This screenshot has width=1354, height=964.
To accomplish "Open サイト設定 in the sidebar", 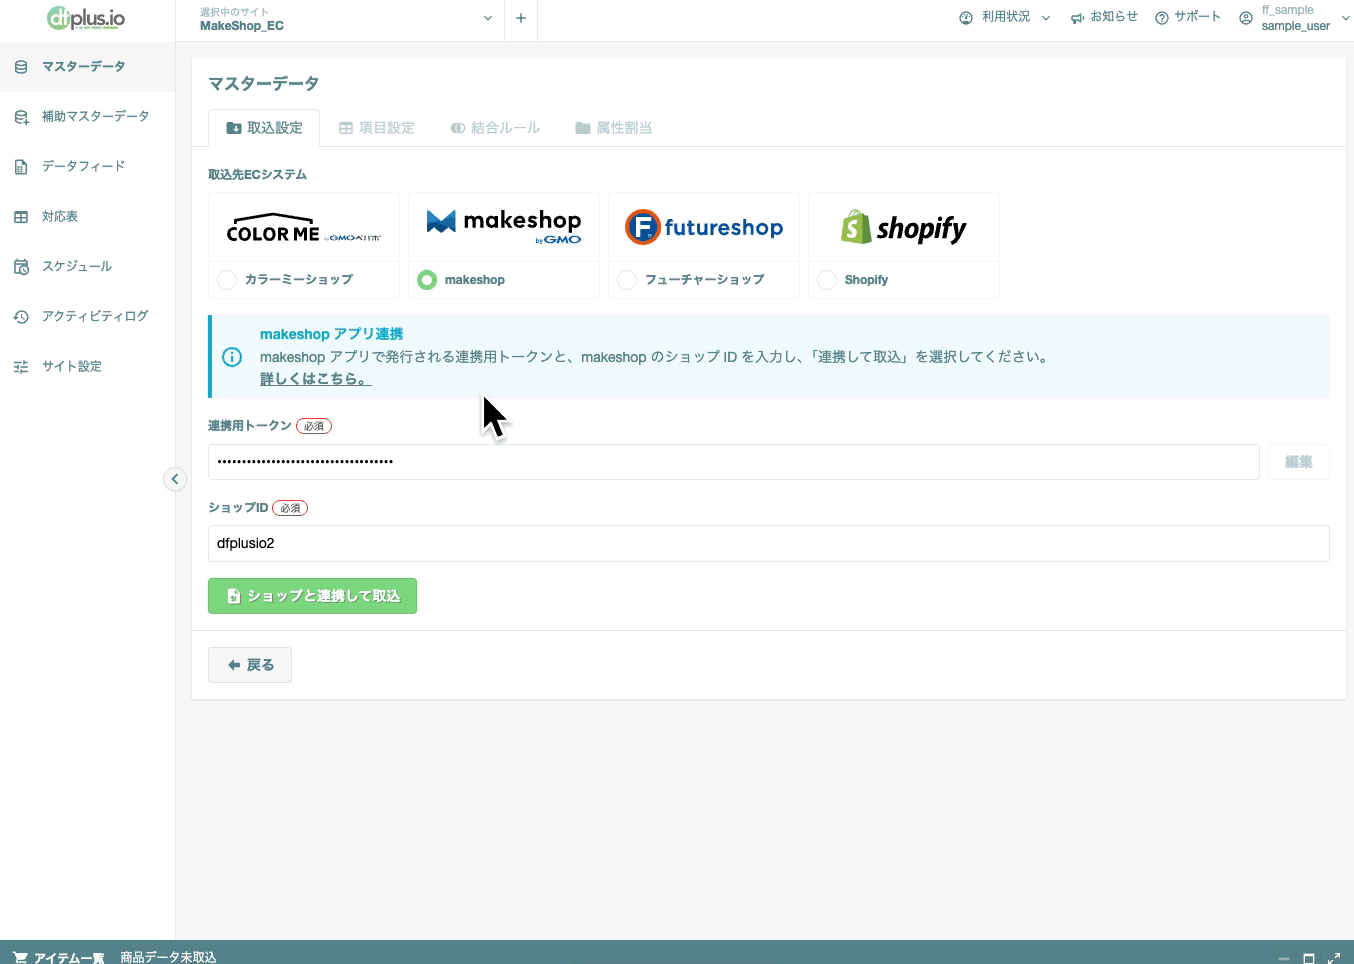I will tap(87, 367).
